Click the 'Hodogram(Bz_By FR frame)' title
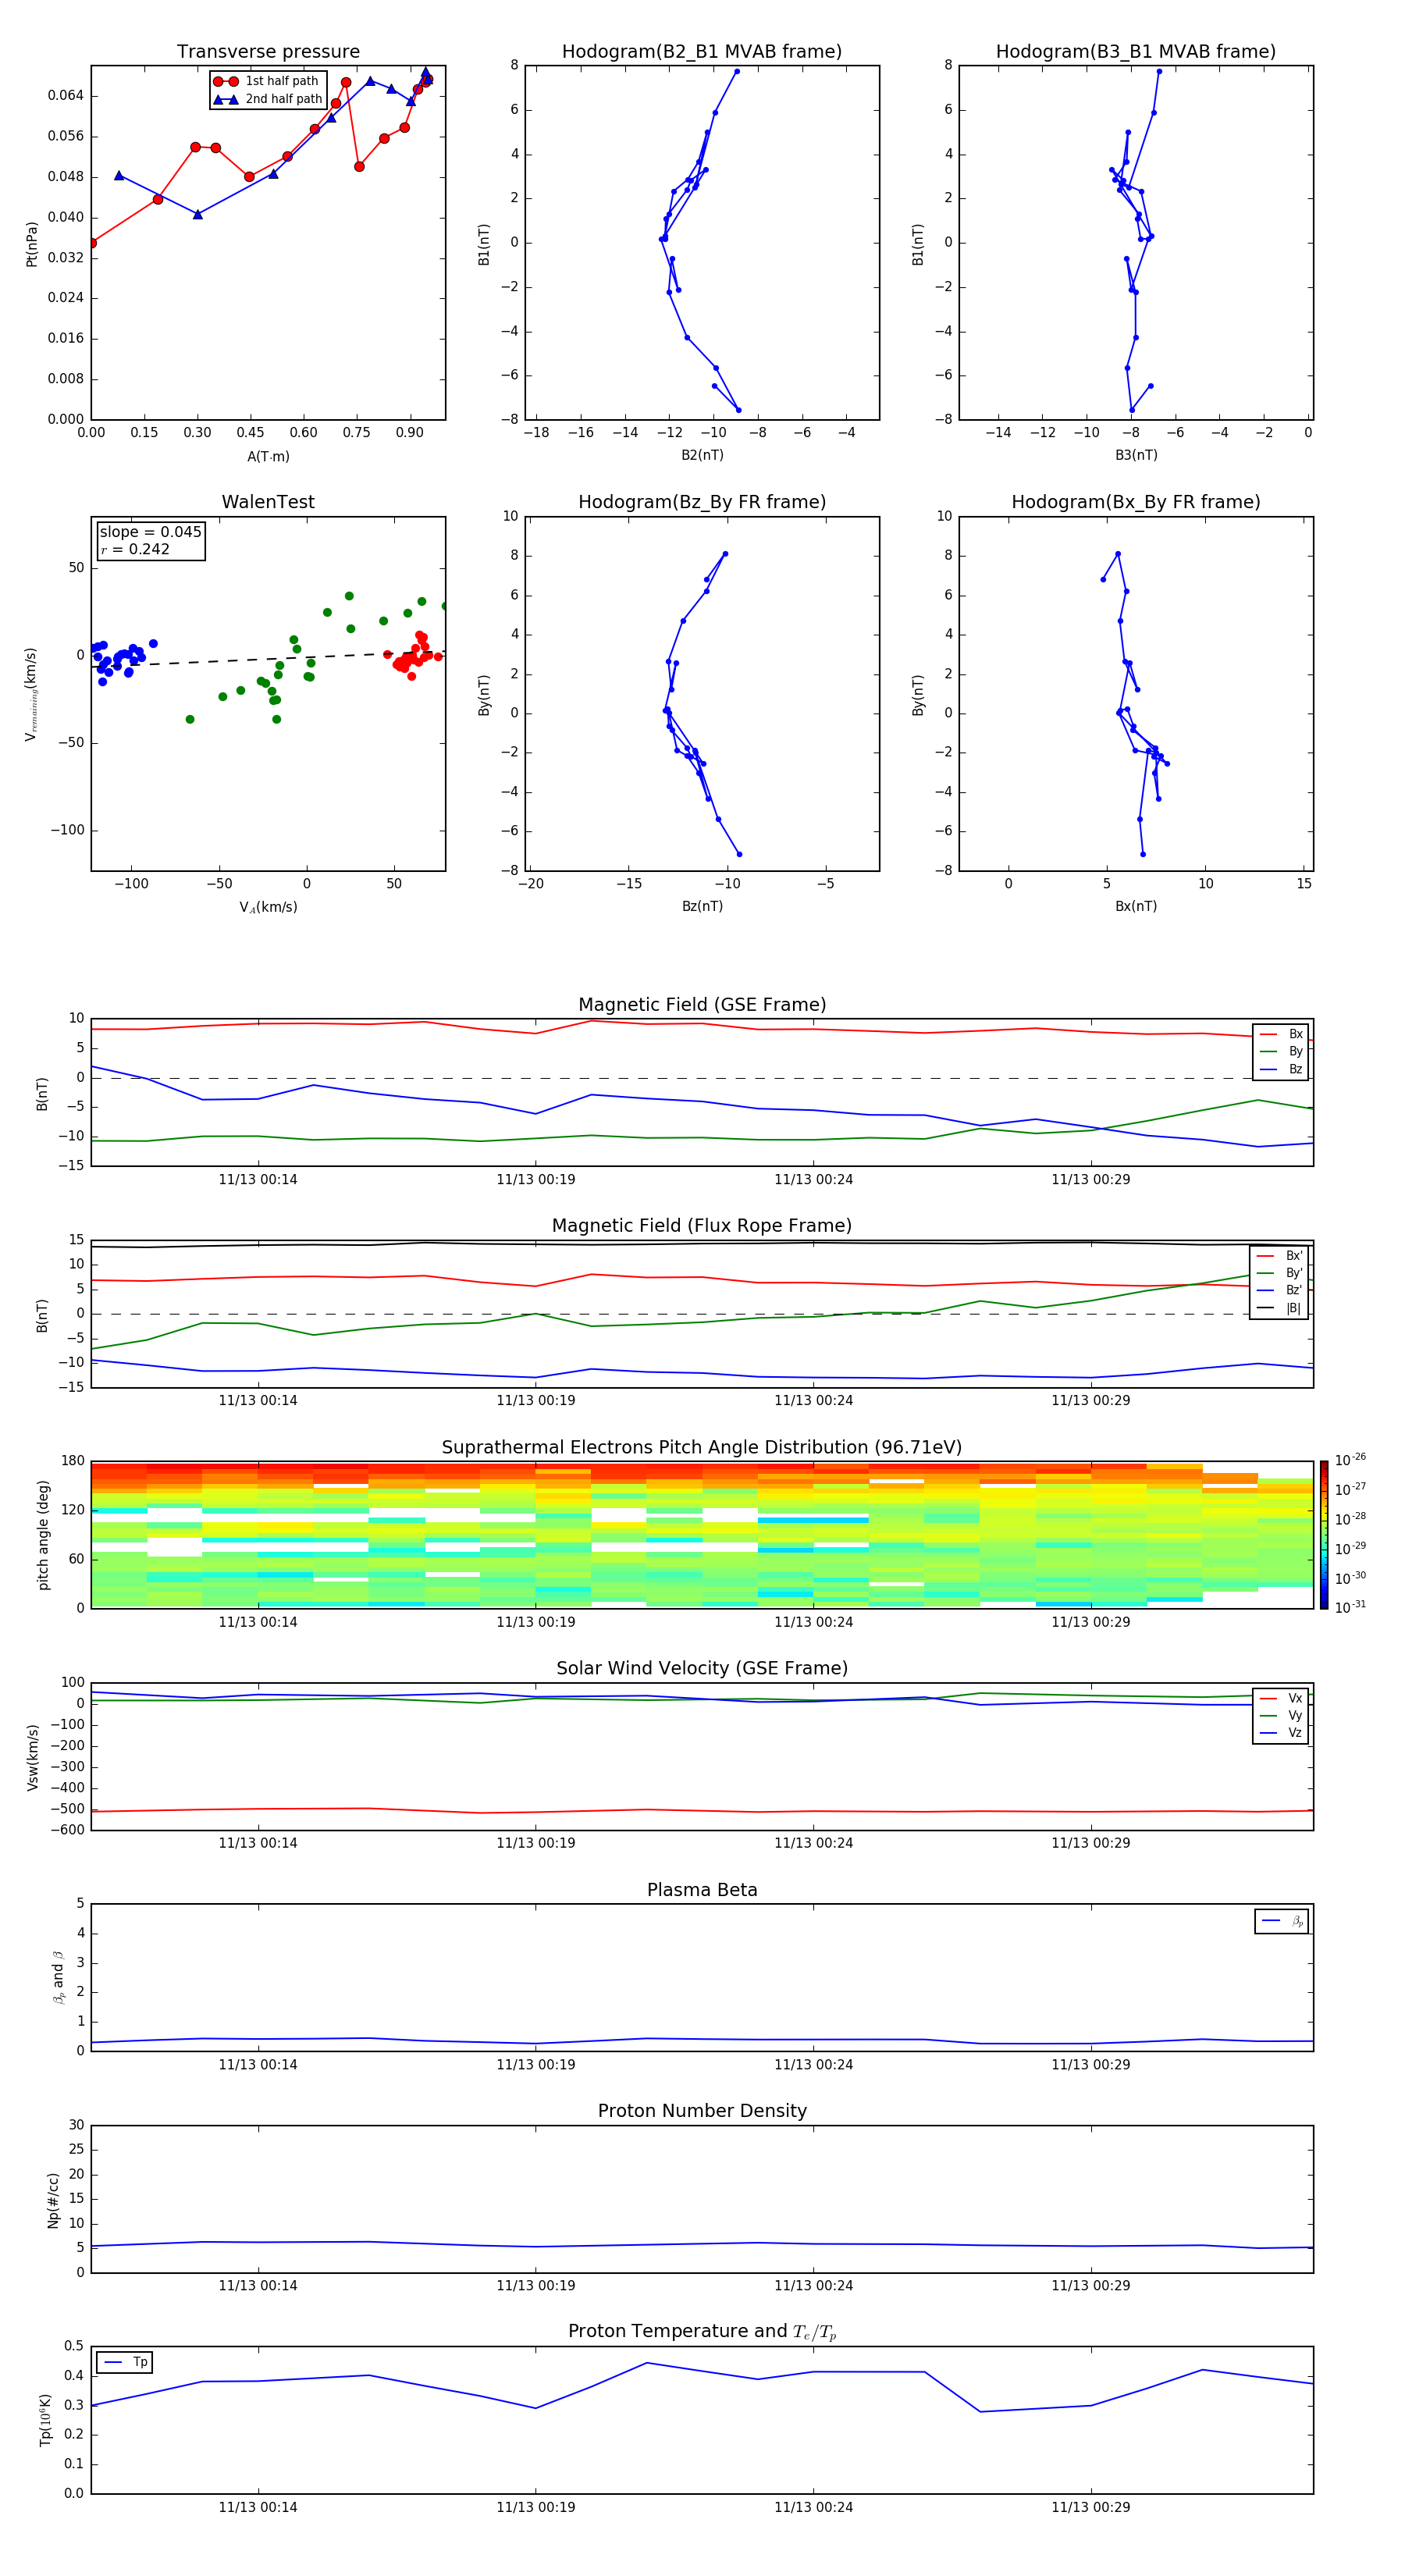The height and width of the screenshot is (2576, 1405). [702, 502]
